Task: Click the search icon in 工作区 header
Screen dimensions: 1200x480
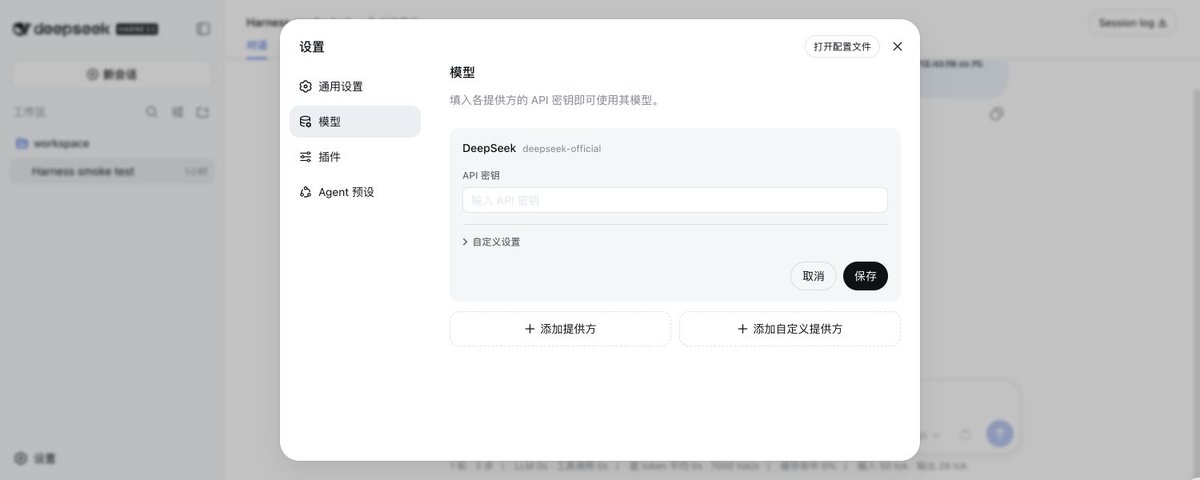Action: 152,112
